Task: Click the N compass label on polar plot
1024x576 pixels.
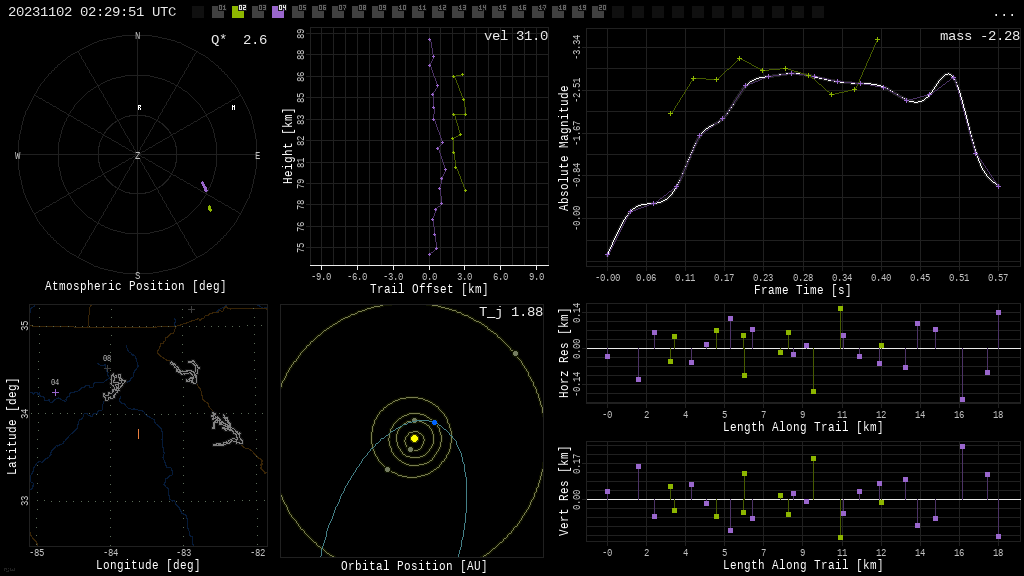Action: [x=137, y=36]
